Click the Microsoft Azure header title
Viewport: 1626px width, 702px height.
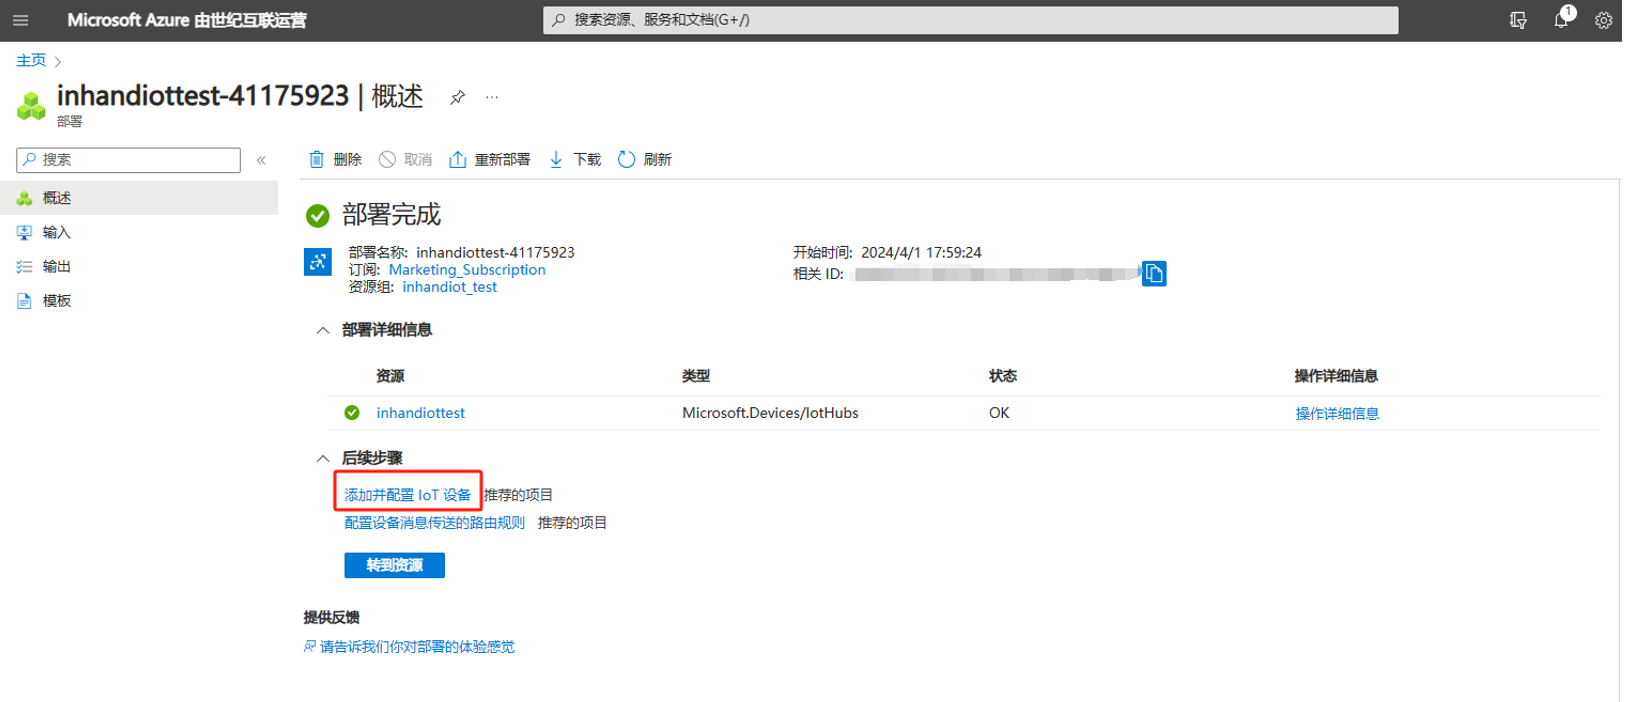187,20
